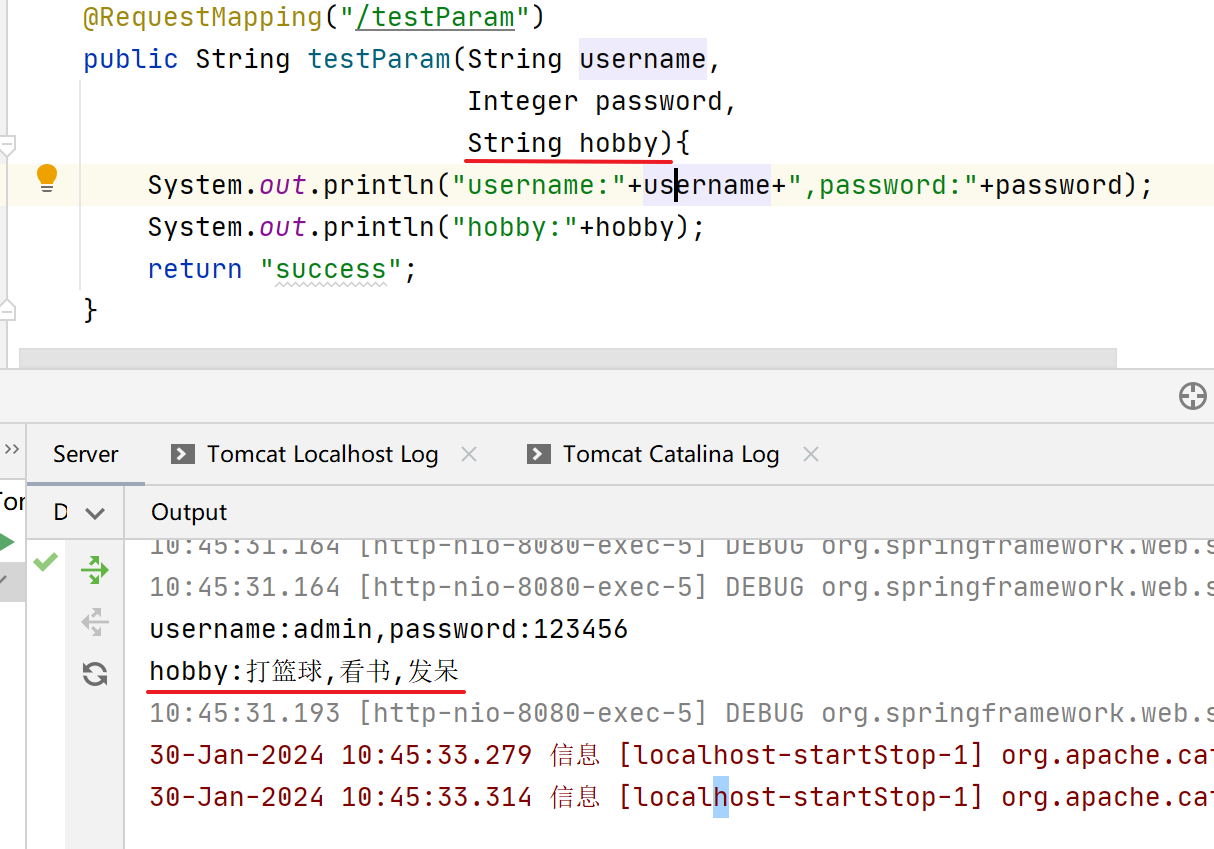Screen dimensions: 1214x849
Task: Click the greyed-out undeploy arrows icon
Action: (95, 623)
